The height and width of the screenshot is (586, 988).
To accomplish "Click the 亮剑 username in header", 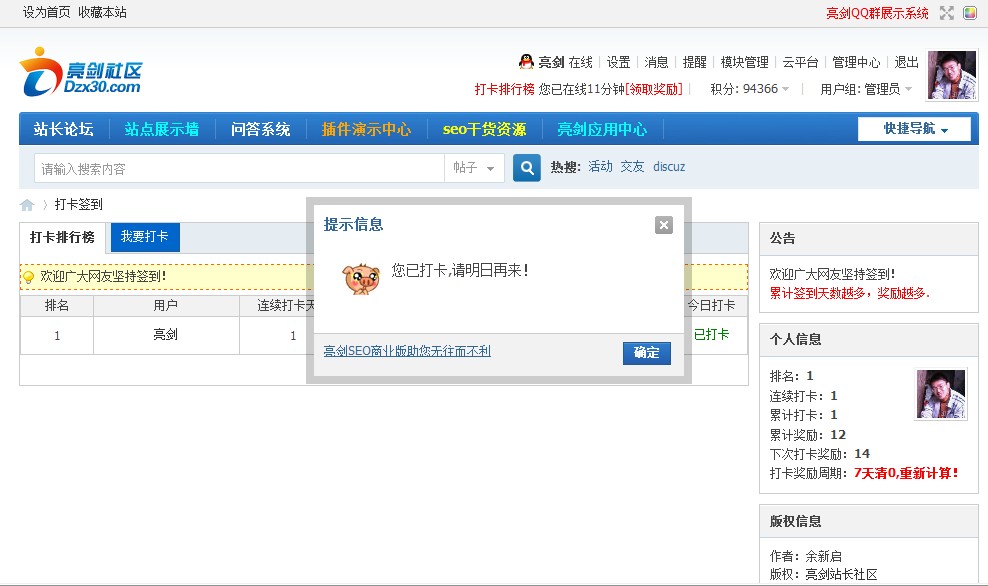I will (x=551, y=62).
